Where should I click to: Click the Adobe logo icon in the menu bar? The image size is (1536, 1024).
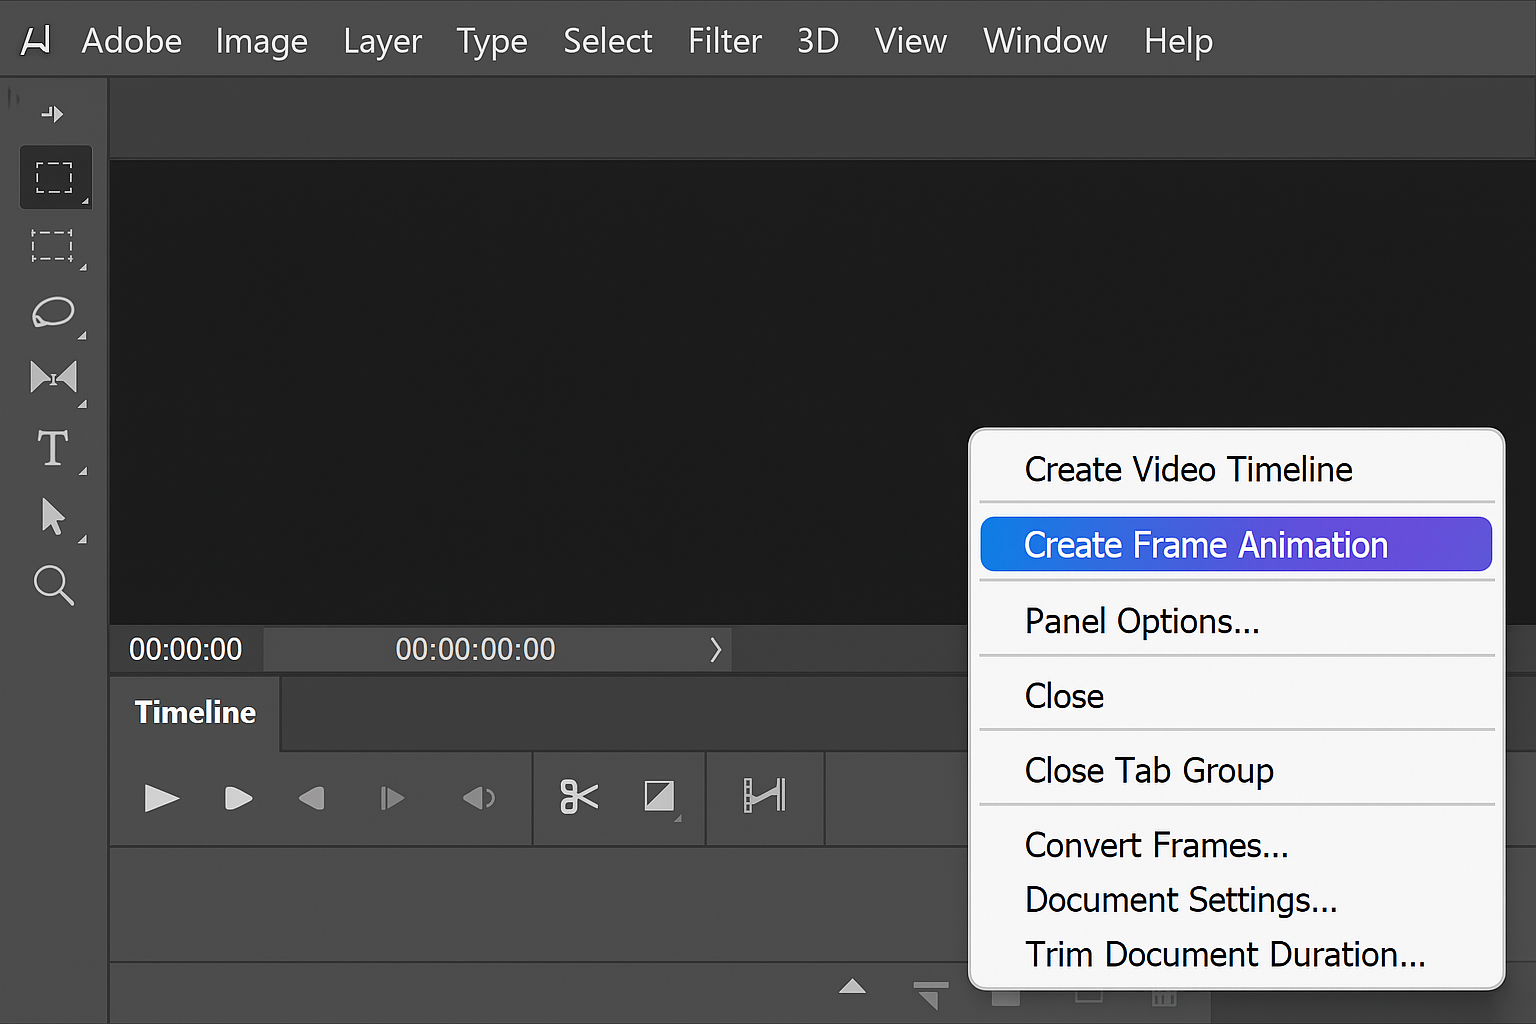pos(36,40)
